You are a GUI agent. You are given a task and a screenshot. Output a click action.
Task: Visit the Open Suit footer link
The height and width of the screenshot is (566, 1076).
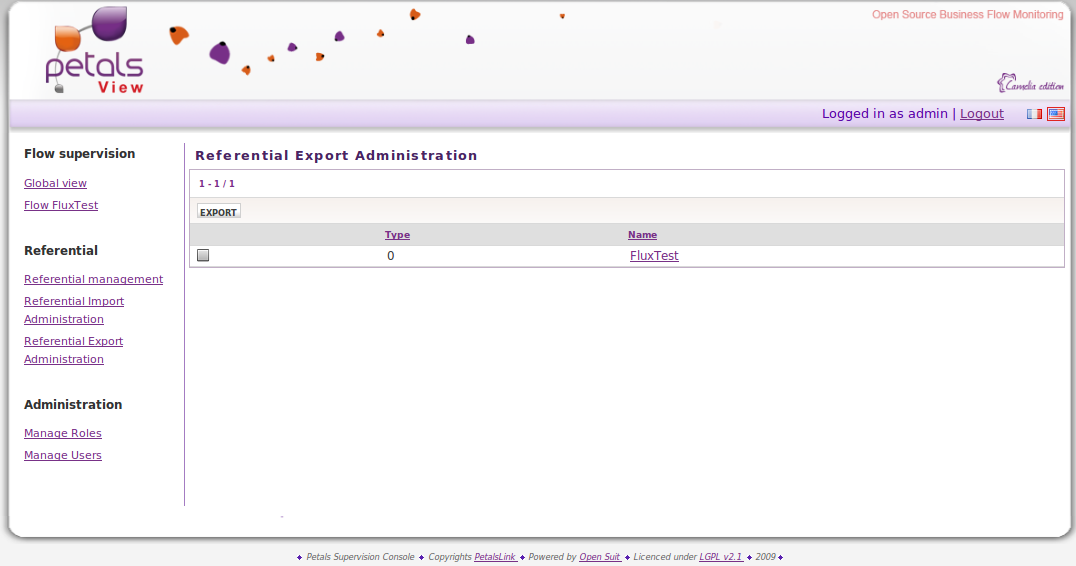point(600,557)
